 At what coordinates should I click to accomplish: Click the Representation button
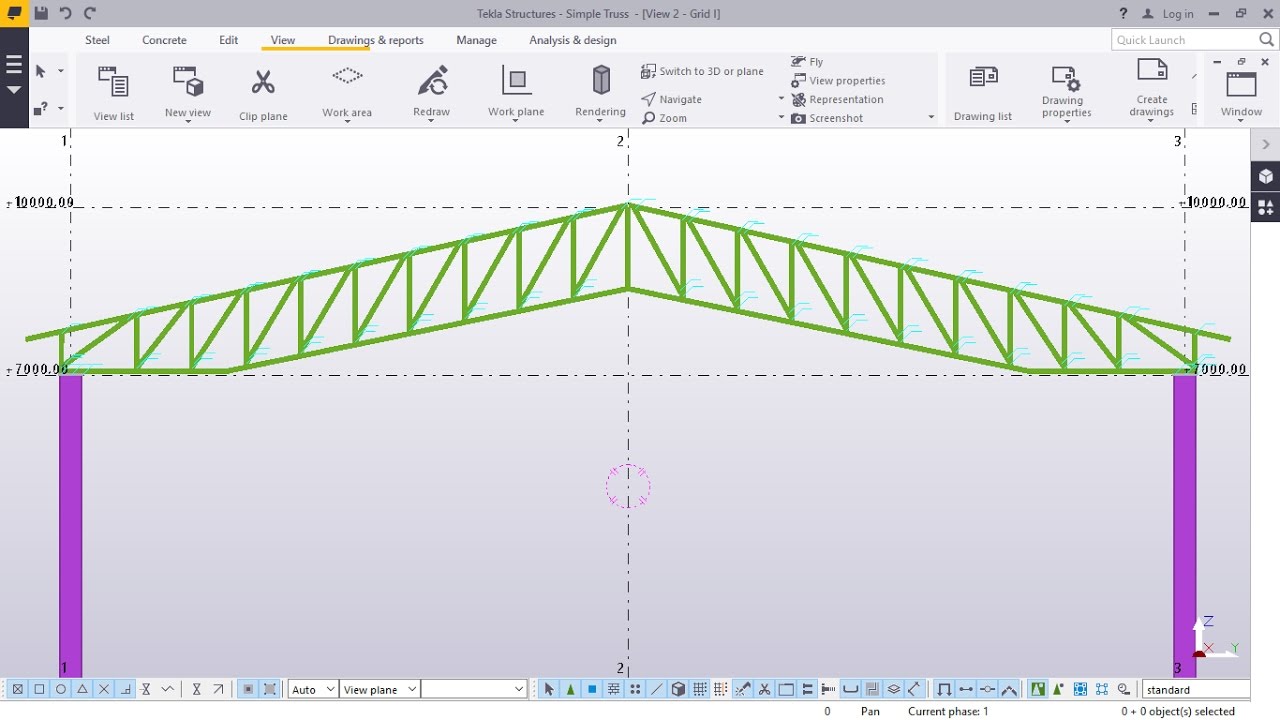(837, 99)
